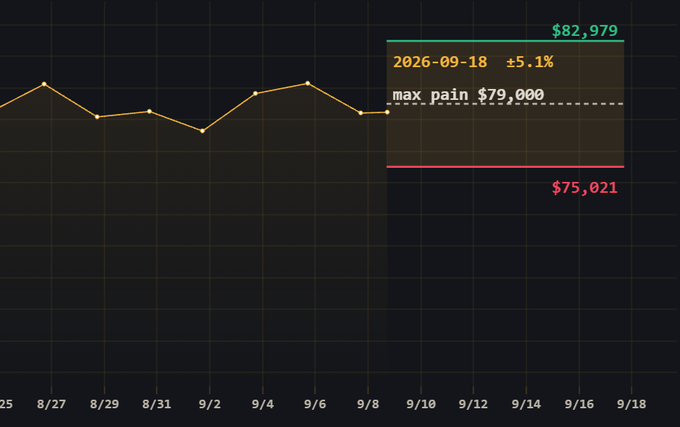The height and width of the screenshot is (427, 680).
Task: Click the green upper range line
Action: coord(505,41)
